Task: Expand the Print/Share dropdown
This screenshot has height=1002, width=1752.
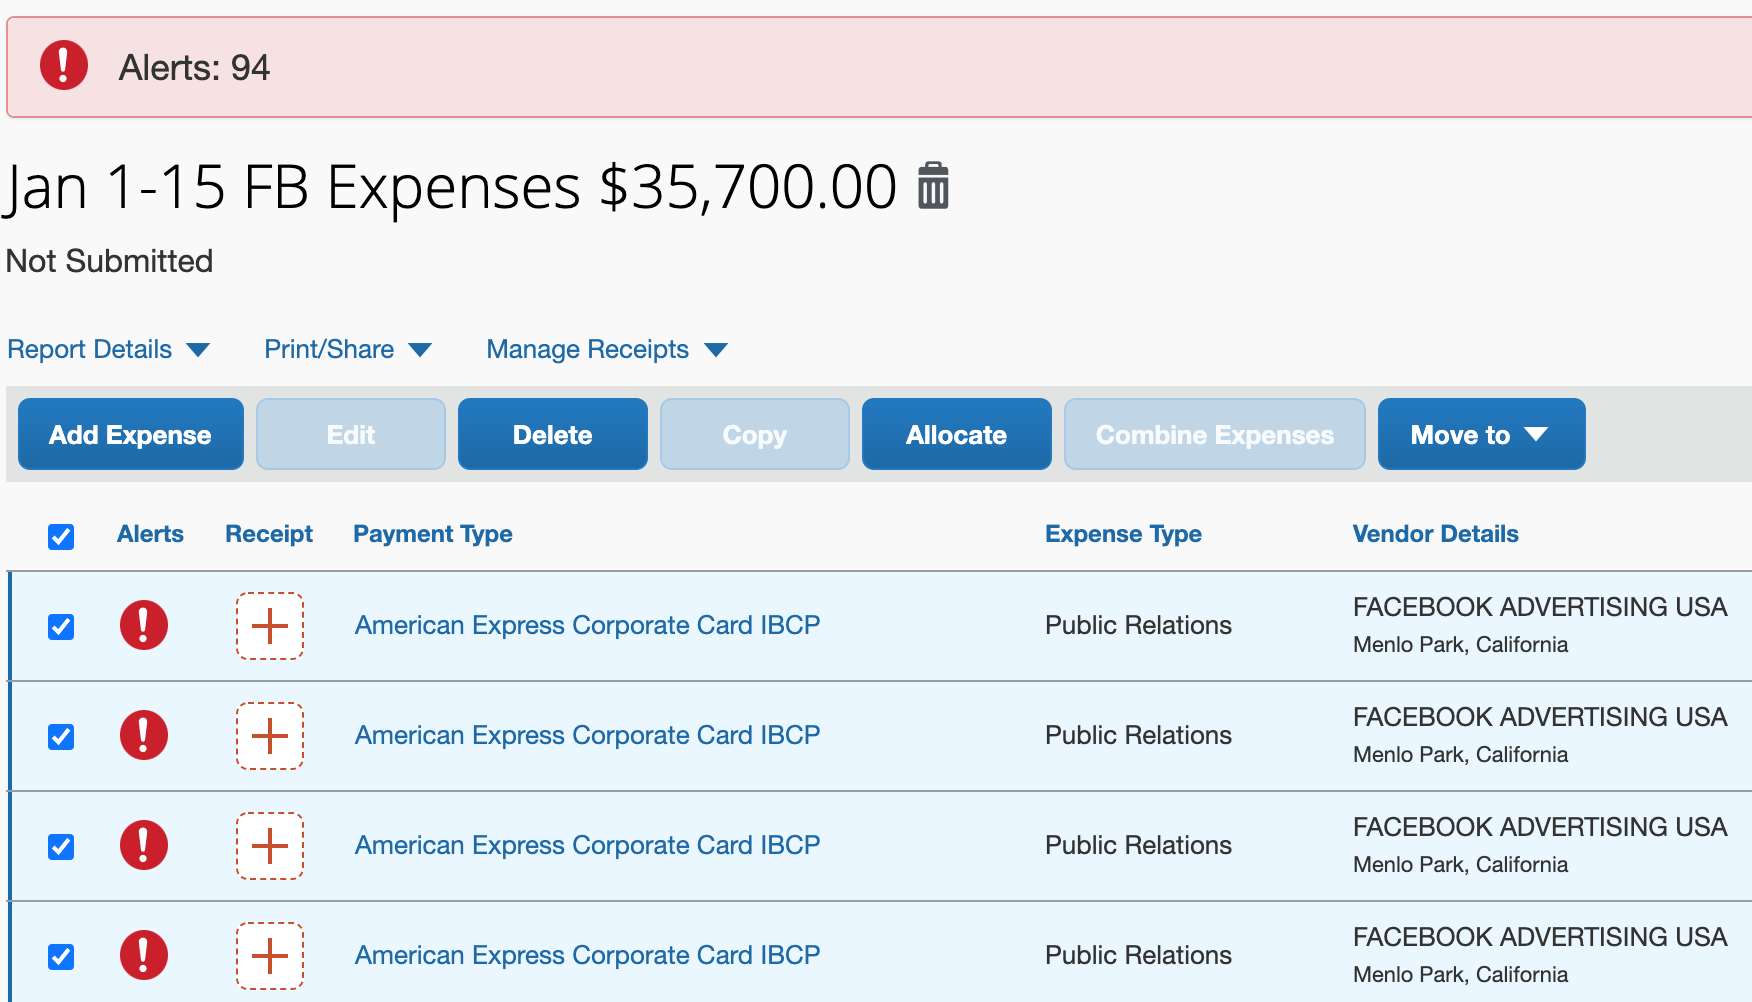Action: click(348, 349)
